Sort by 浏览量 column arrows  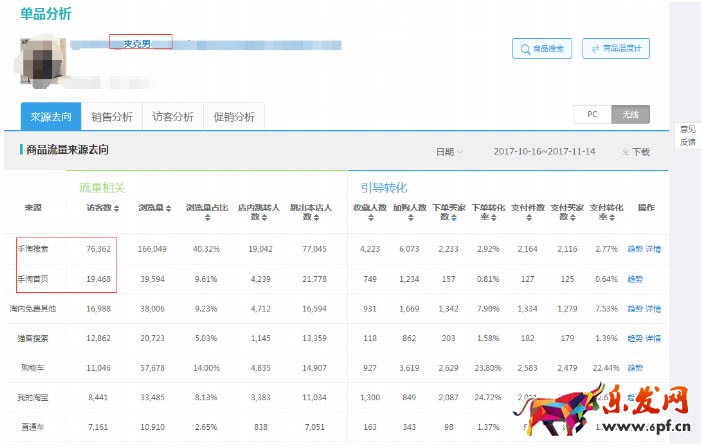pos(168,208)
